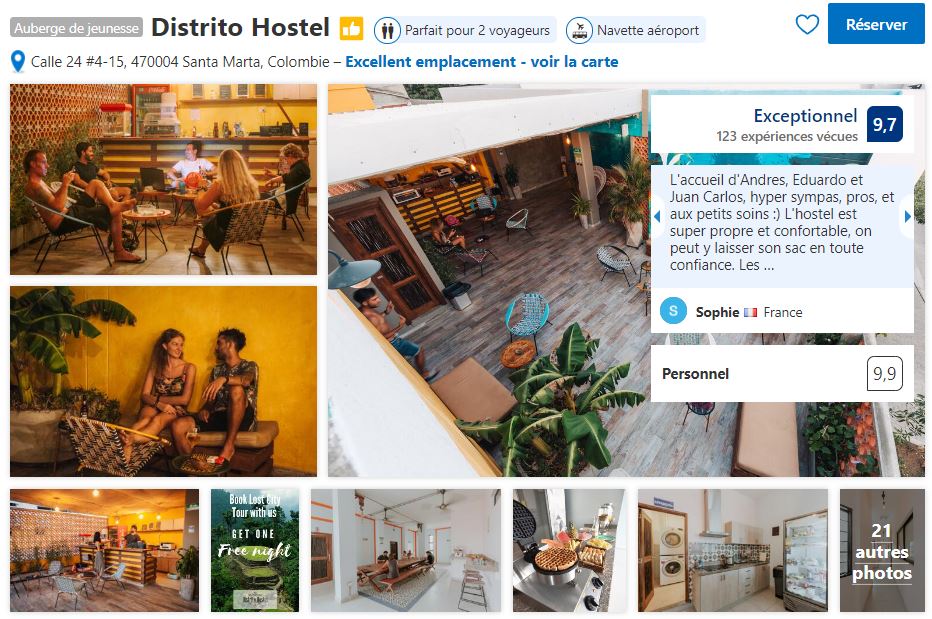Click the Réserver button
The height and width of the screenshot is (619, 932).
point(876,24)
